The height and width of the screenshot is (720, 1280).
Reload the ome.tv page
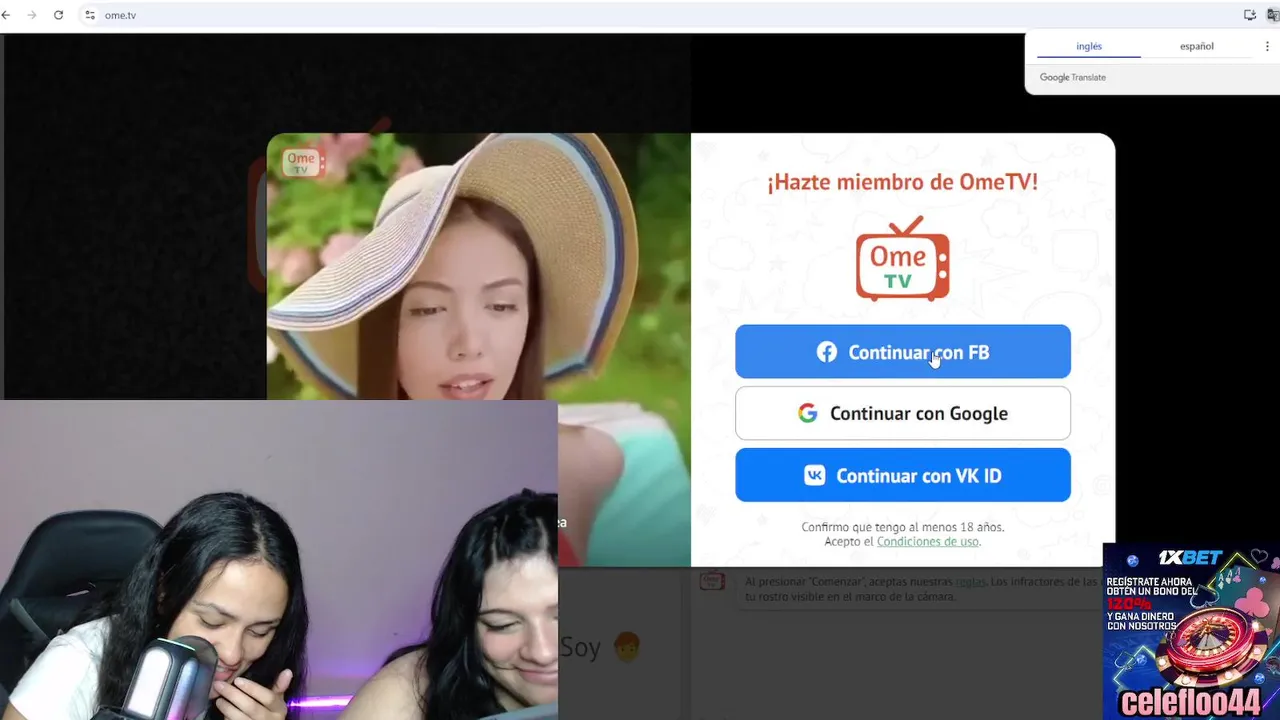[58, 15]
